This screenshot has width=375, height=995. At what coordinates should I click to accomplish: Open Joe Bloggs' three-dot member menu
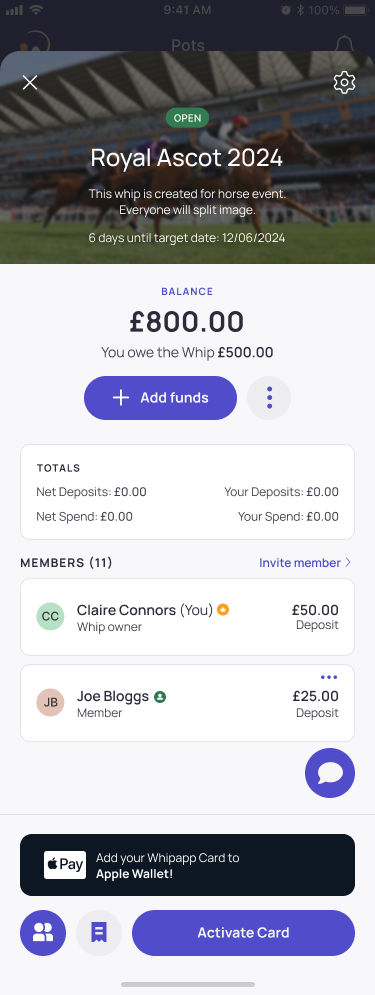pyautogui.click(x=329, y=677)
